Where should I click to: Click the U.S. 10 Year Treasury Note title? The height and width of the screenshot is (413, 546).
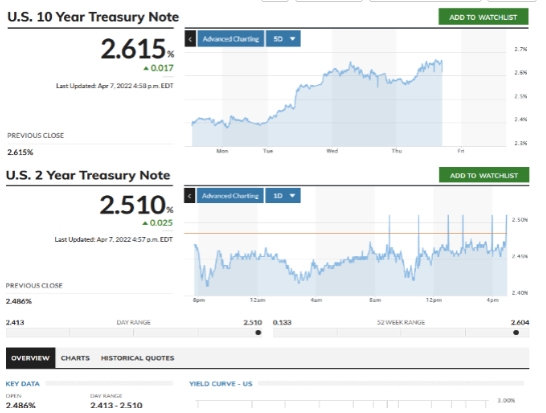pos(93,17)
